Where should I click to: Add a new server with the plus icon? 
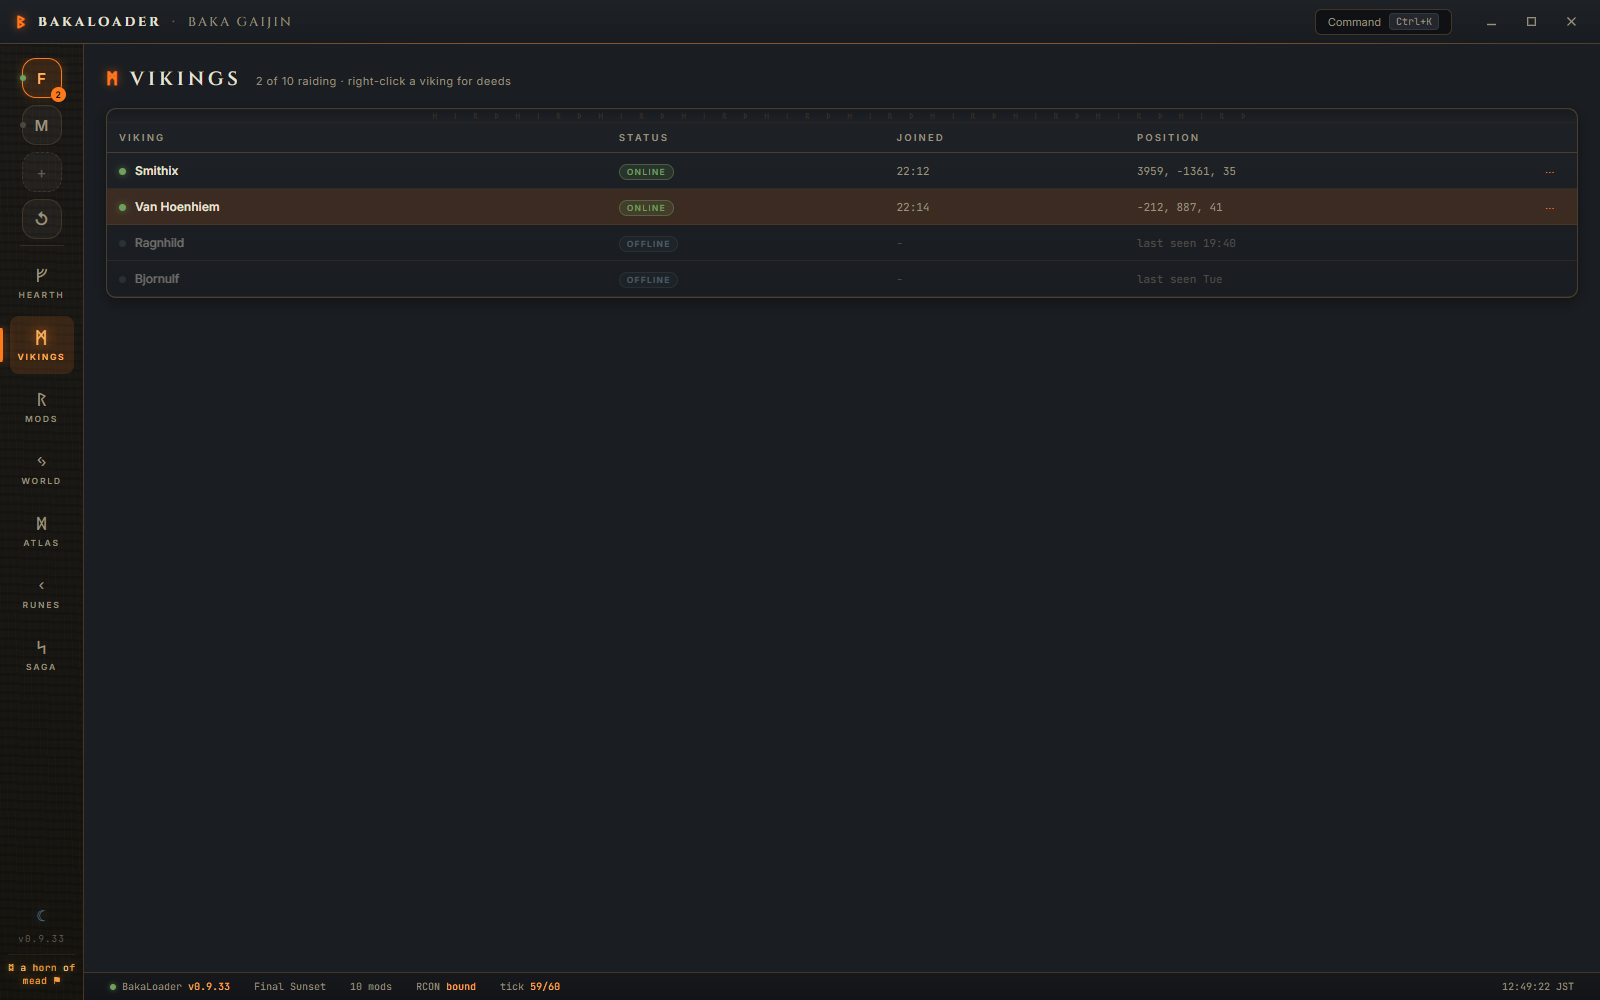click(41, 173)
